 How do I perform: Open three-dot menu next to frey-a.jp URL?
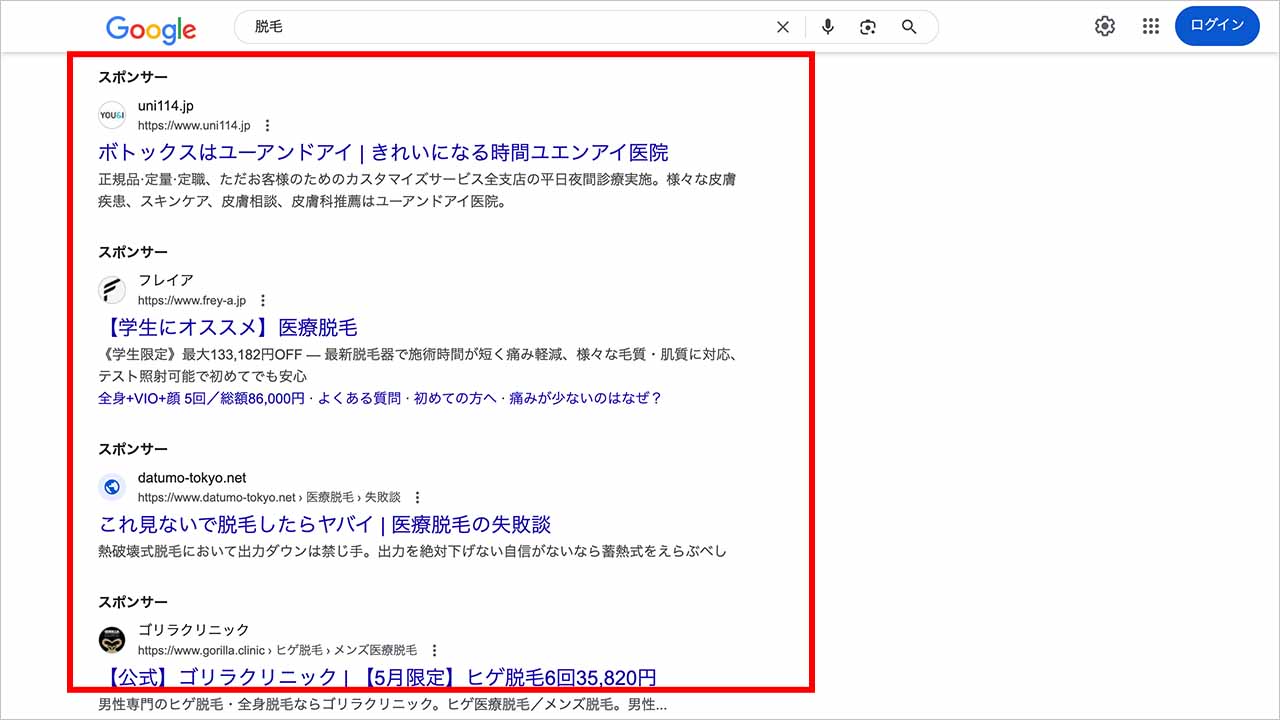pos(263,300)
